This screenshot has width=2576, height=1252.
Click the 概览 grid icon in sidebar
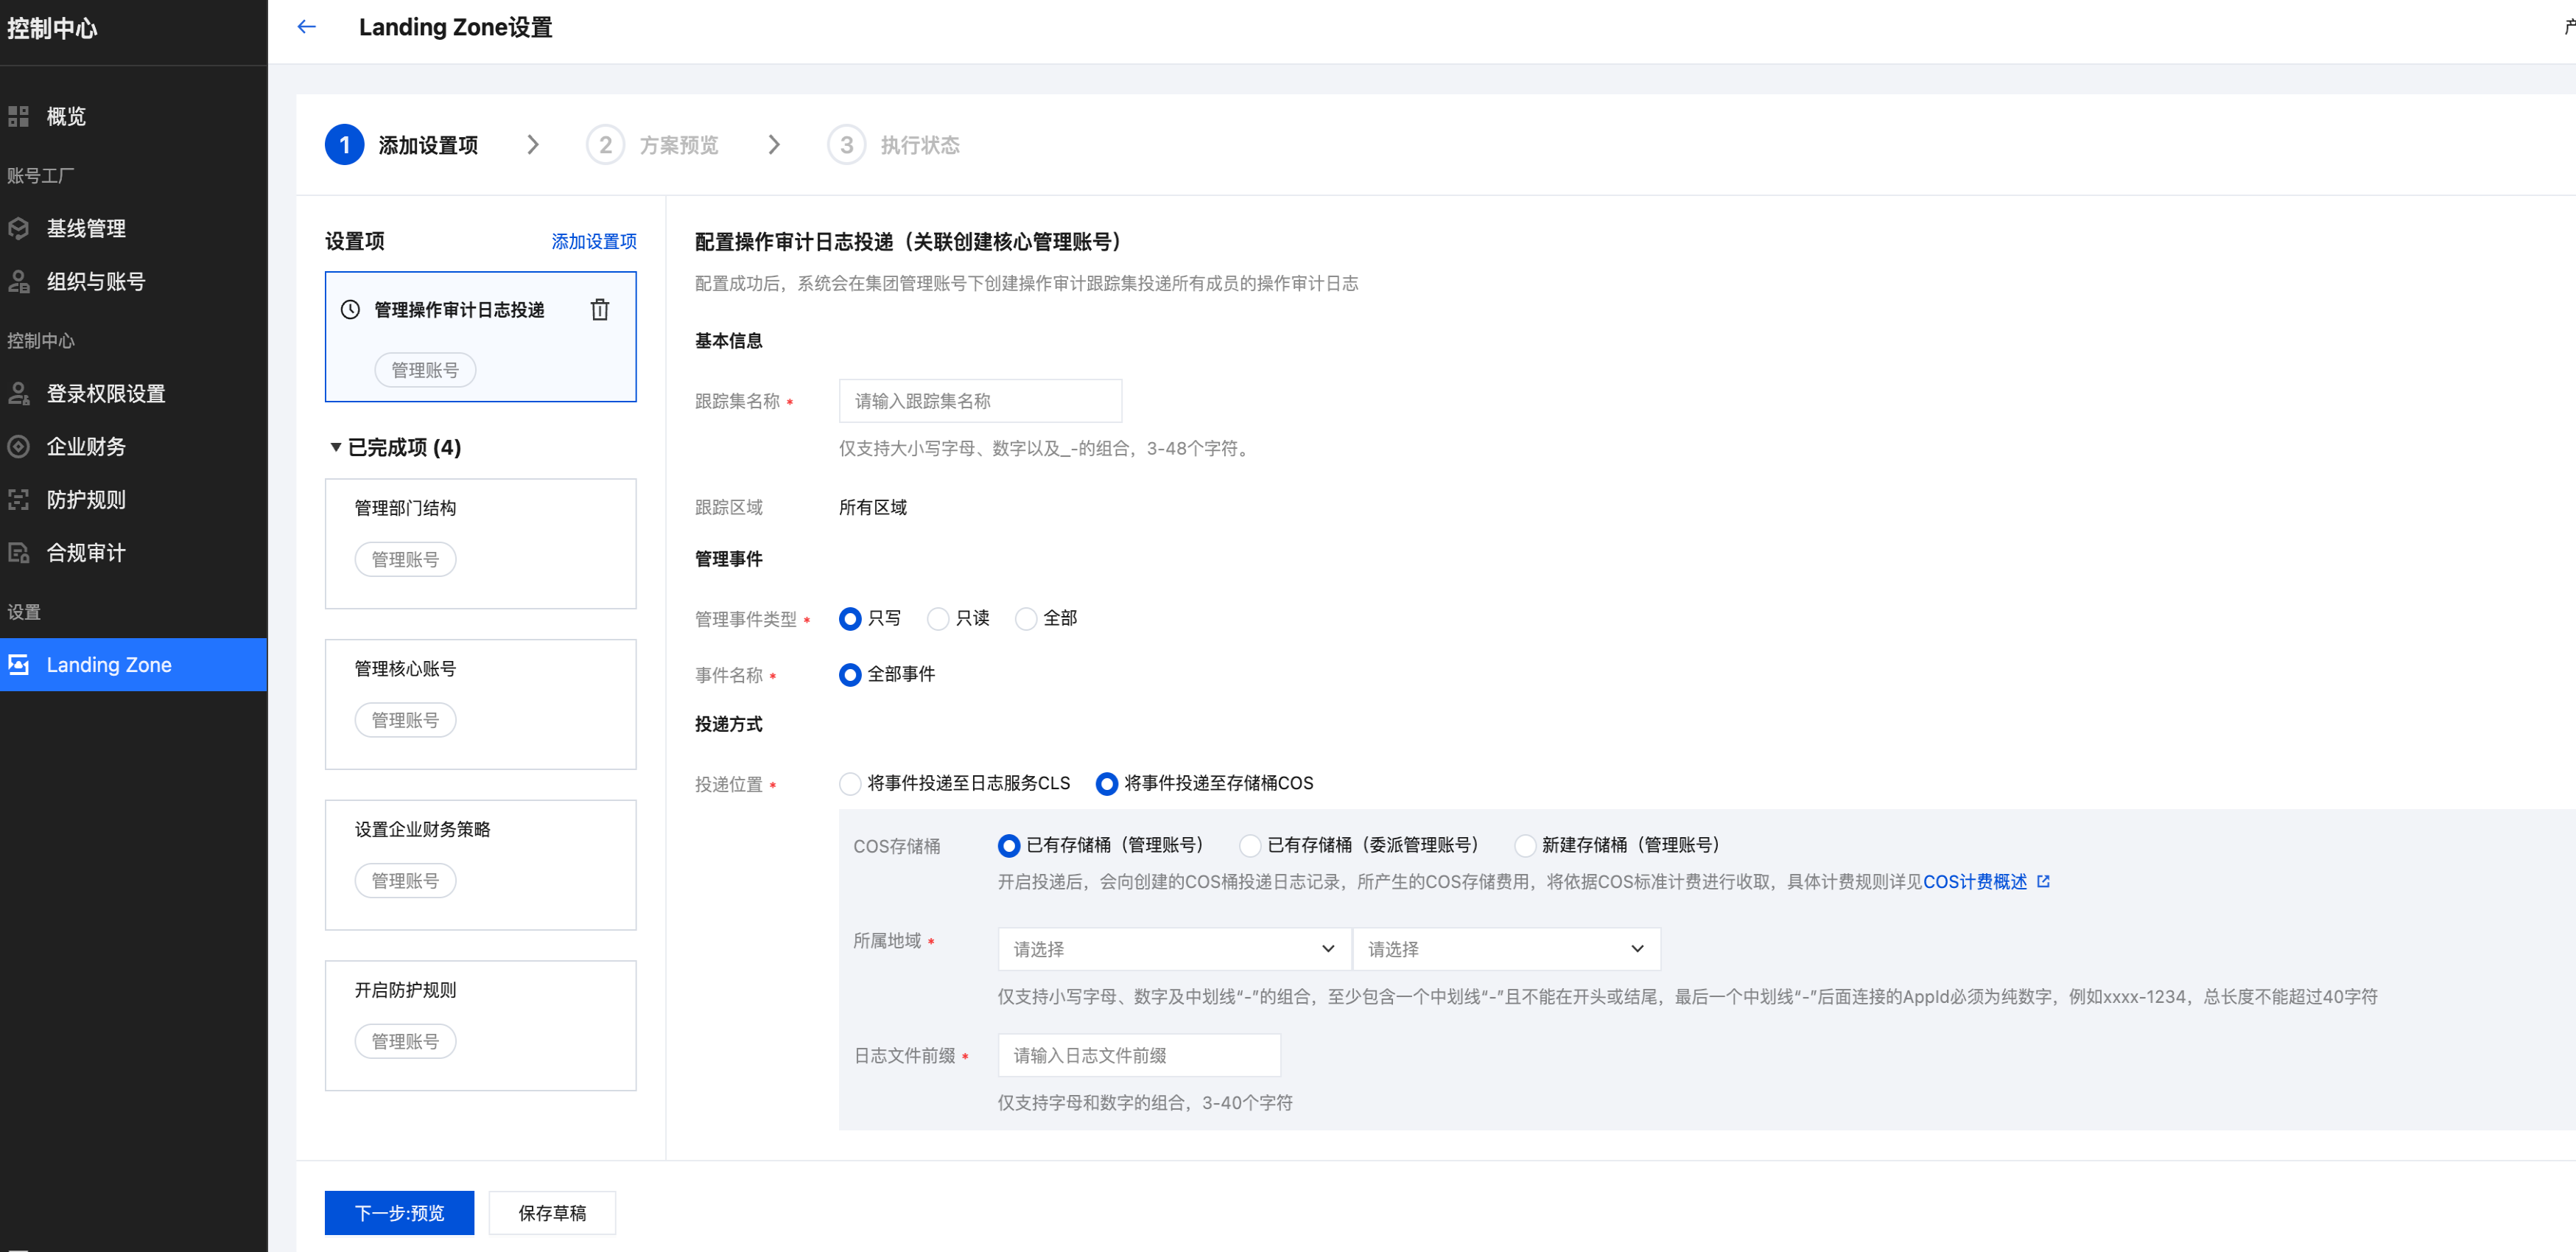(x=19, y=117)
